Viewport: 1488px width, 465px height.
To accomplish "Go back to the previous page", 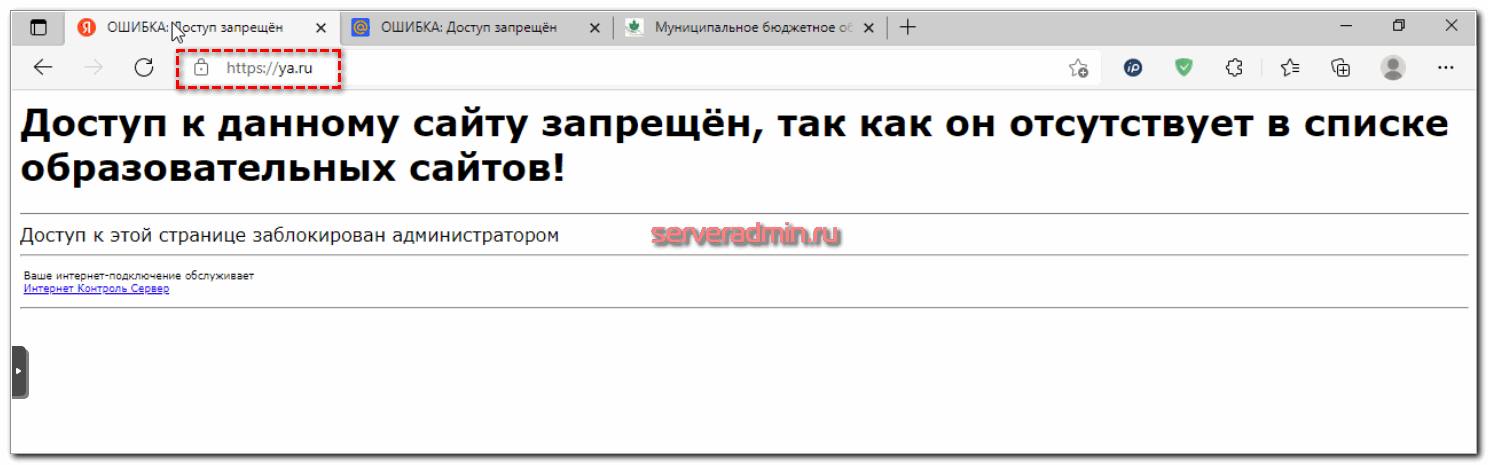I will (43, 68).
